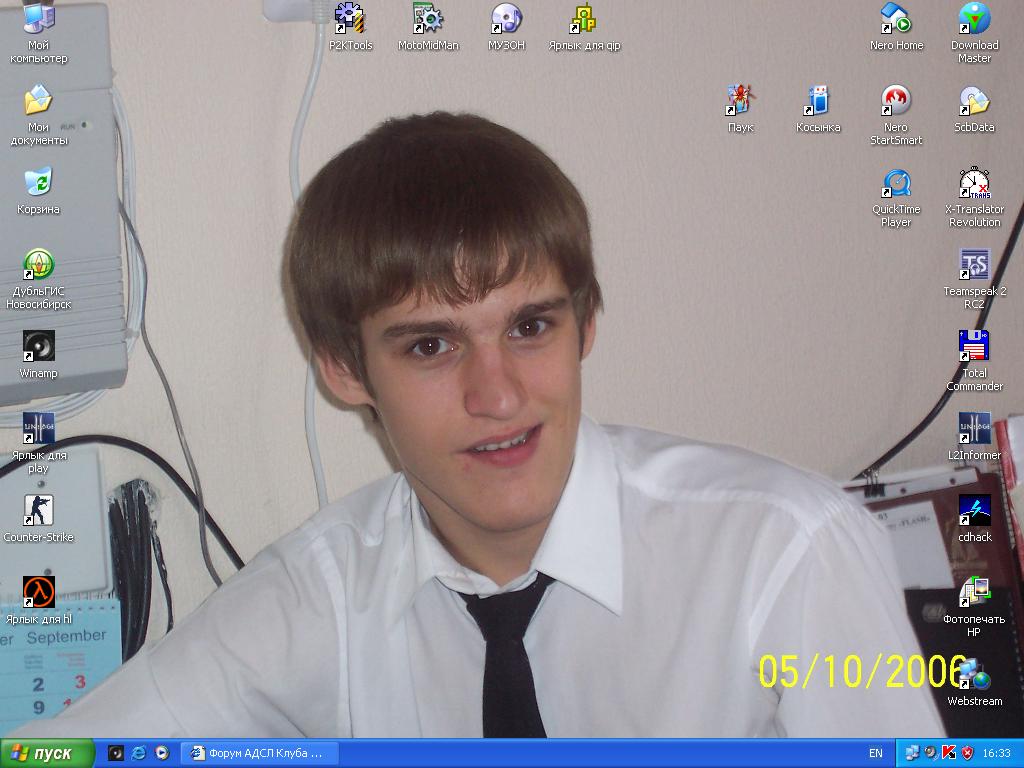Open Total Commander shortcut
The image size is (1024, 768).
(x=974, y=347)
